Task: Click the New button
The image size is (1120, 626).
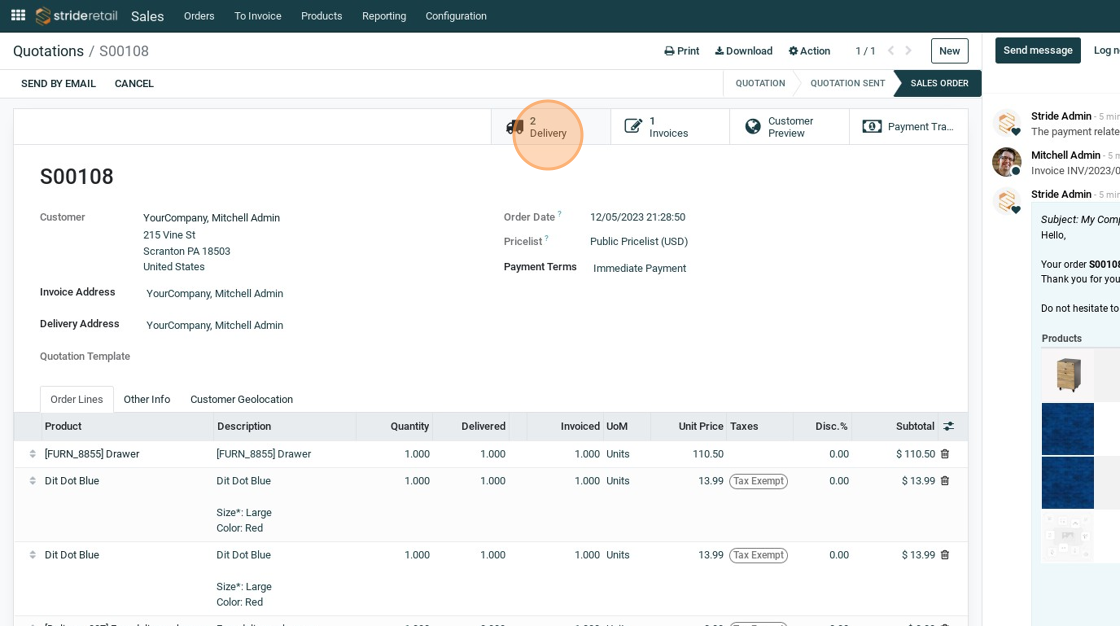Action: [949, 51]
